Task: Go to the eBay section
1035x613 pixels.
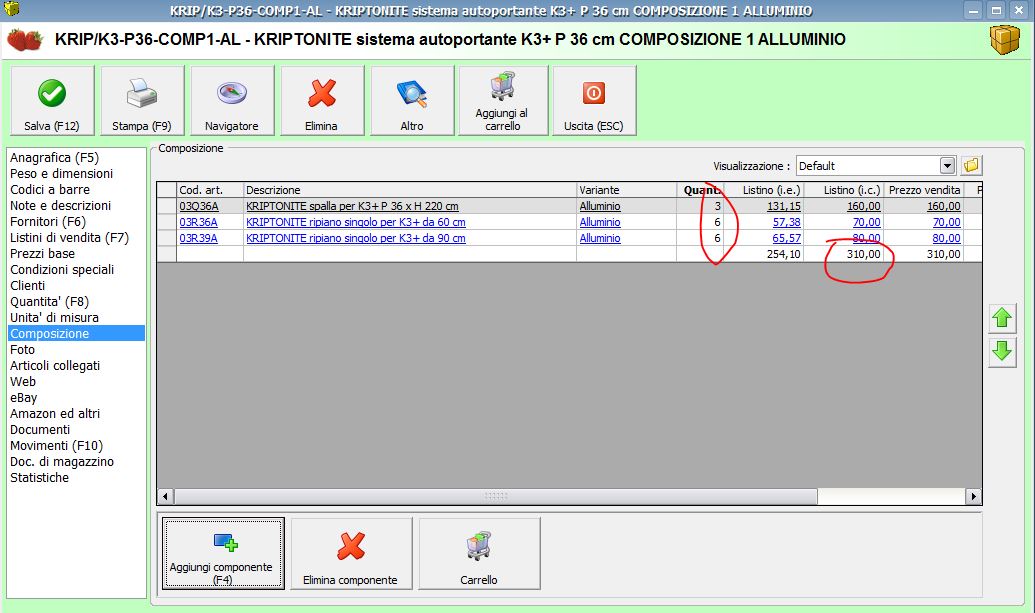Action: (x=24, y=397)
